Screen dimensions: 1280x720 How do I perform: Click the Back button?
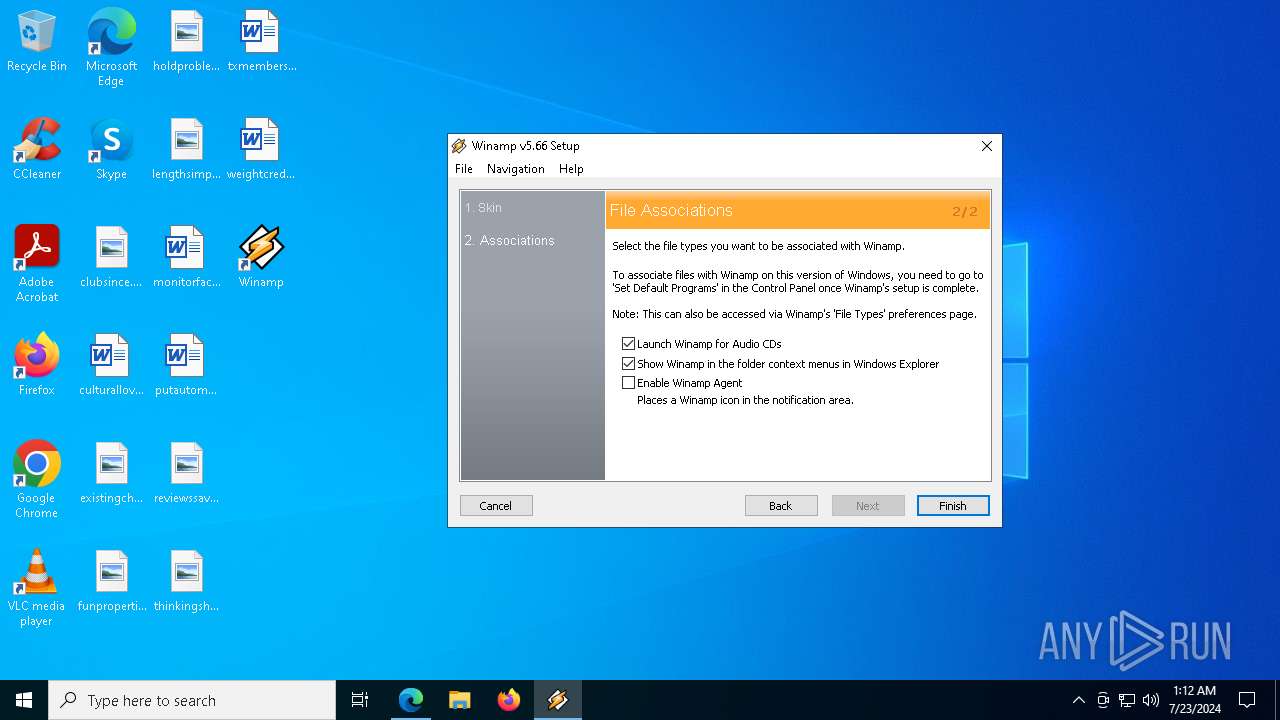click(781, 506)
